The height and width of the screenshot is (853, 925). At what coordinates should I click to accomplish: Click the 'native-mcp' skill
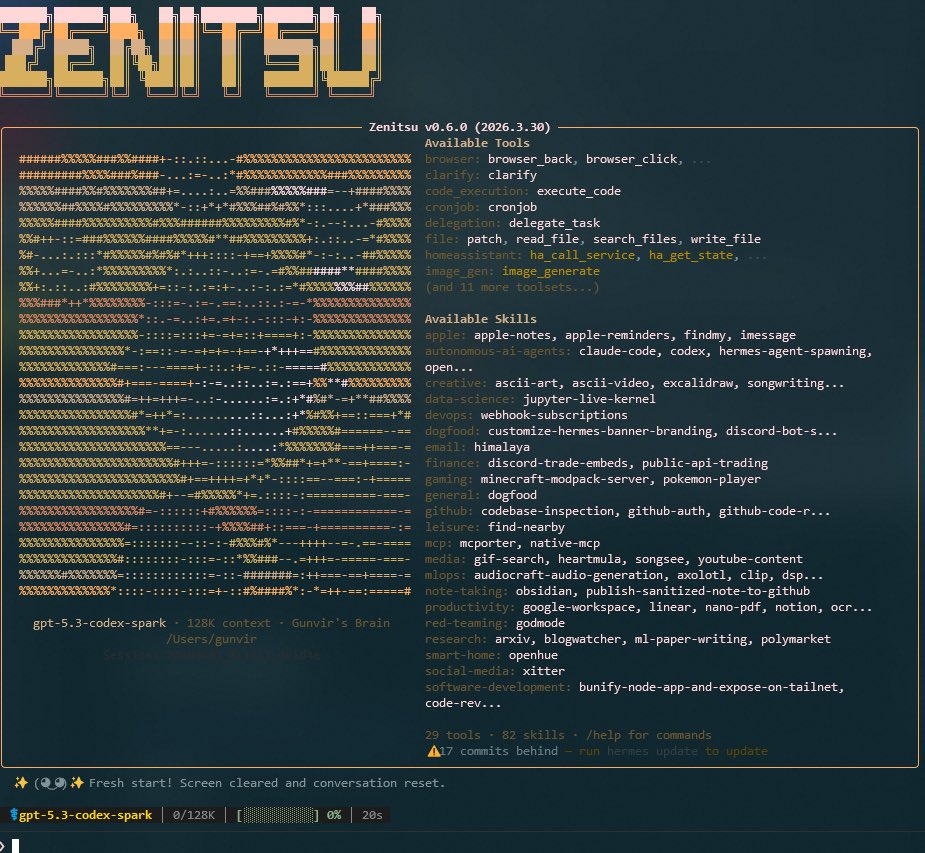pos(565,543)
